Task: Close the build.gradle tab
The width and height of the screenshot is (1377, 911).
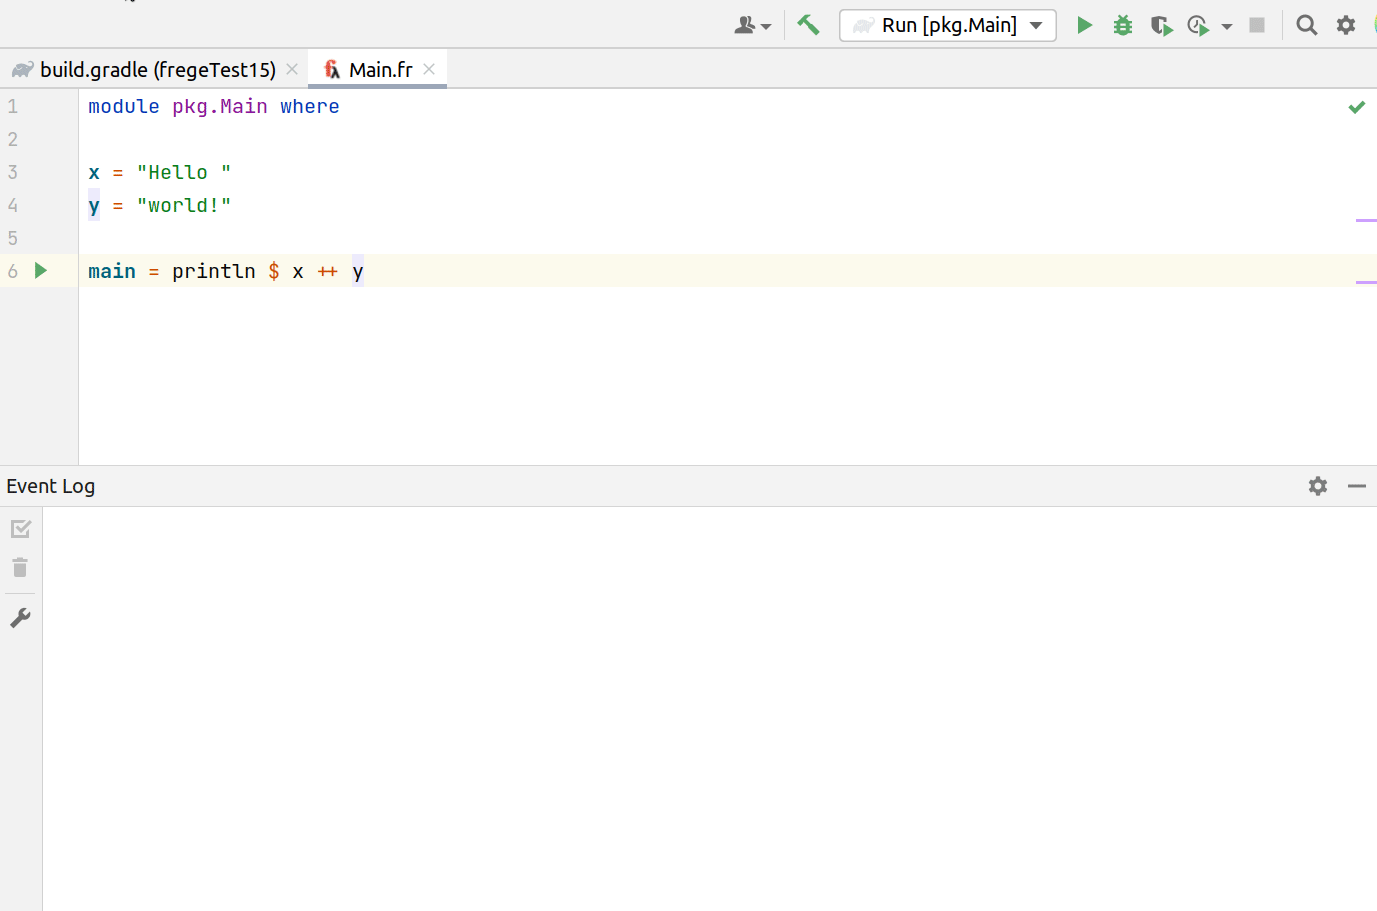Action: pos(292,69)
